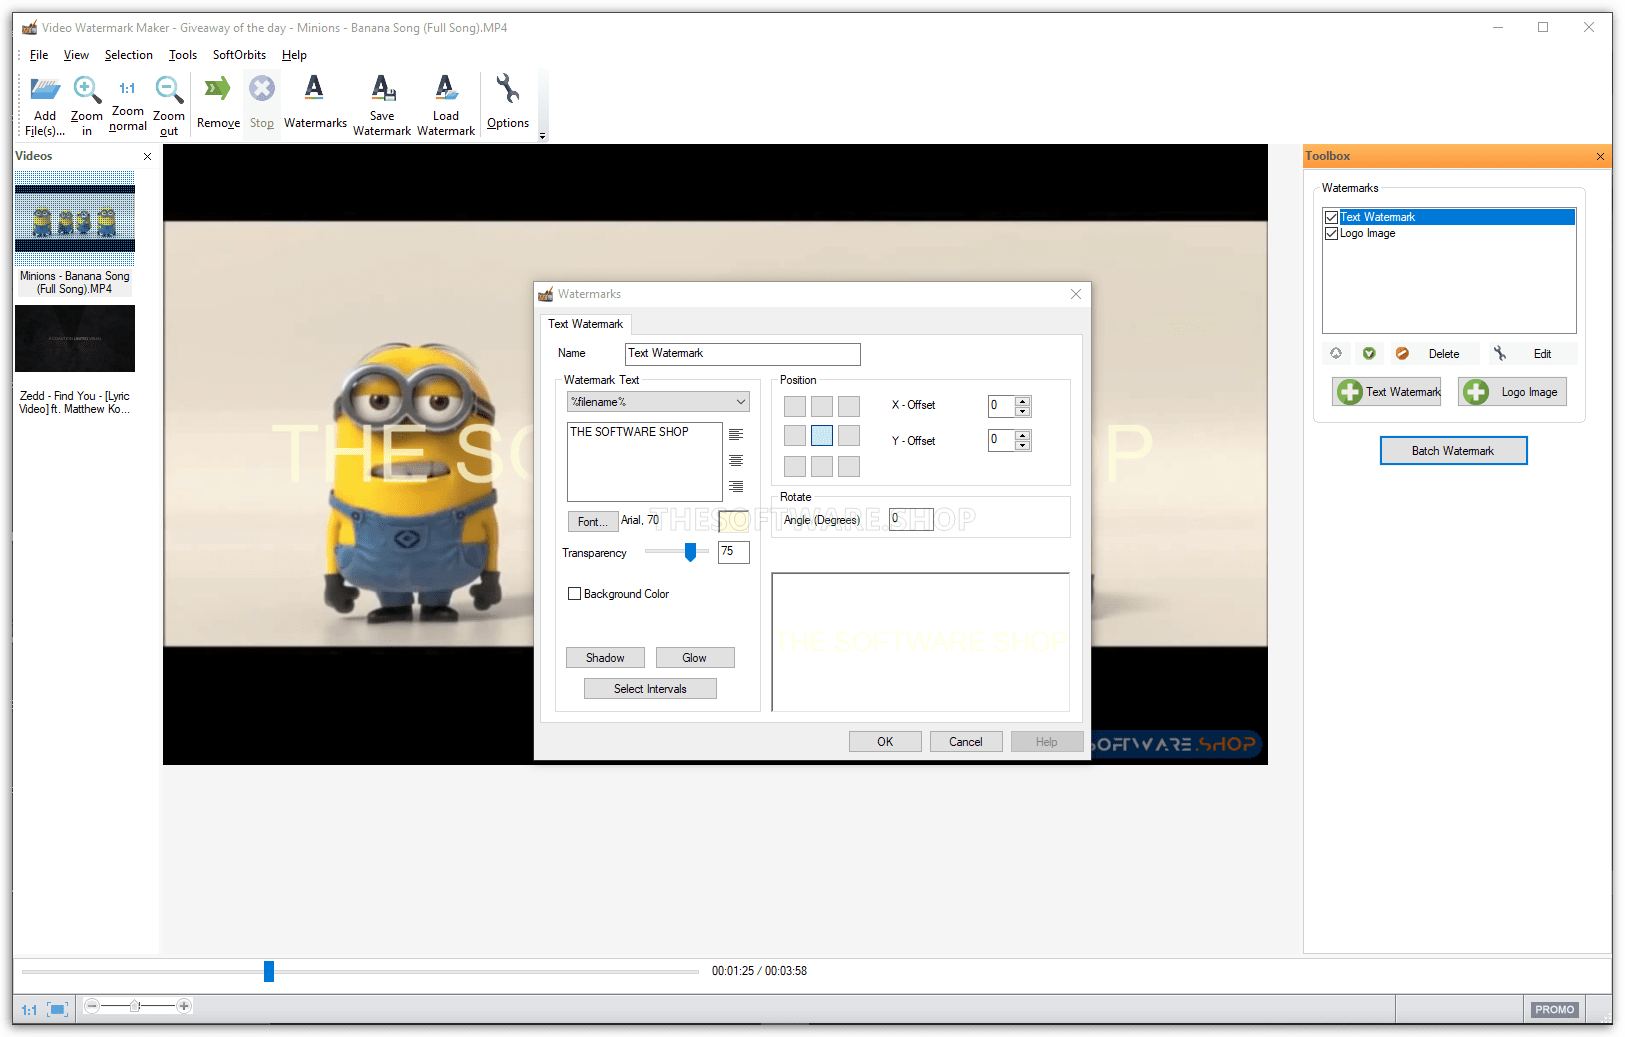
Task: Click the Load Watermark toolbar icon
Action: tap(446, 90)
